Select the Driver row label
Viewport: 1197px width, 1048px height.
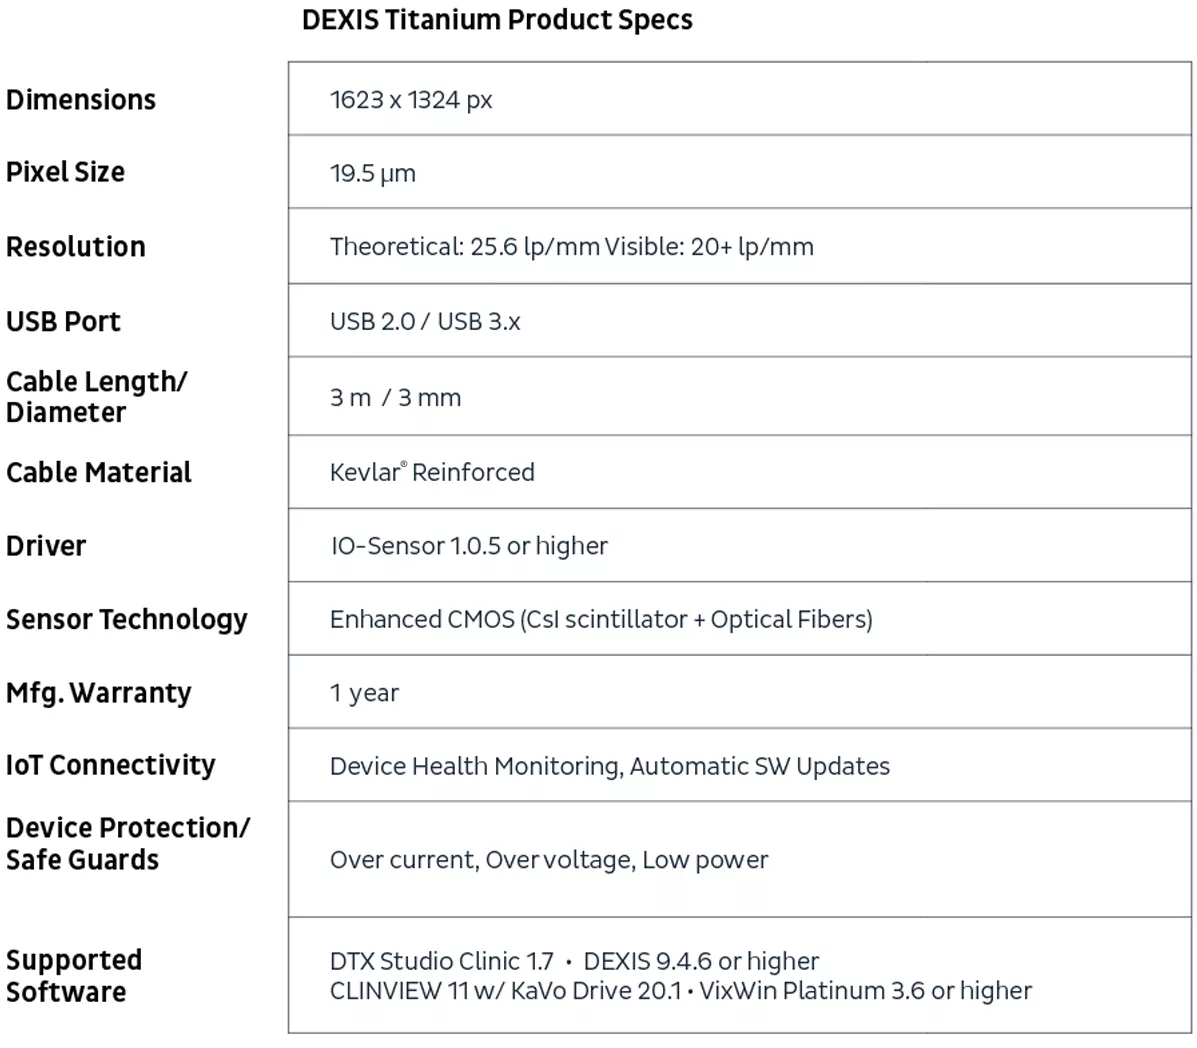[46, 546]
